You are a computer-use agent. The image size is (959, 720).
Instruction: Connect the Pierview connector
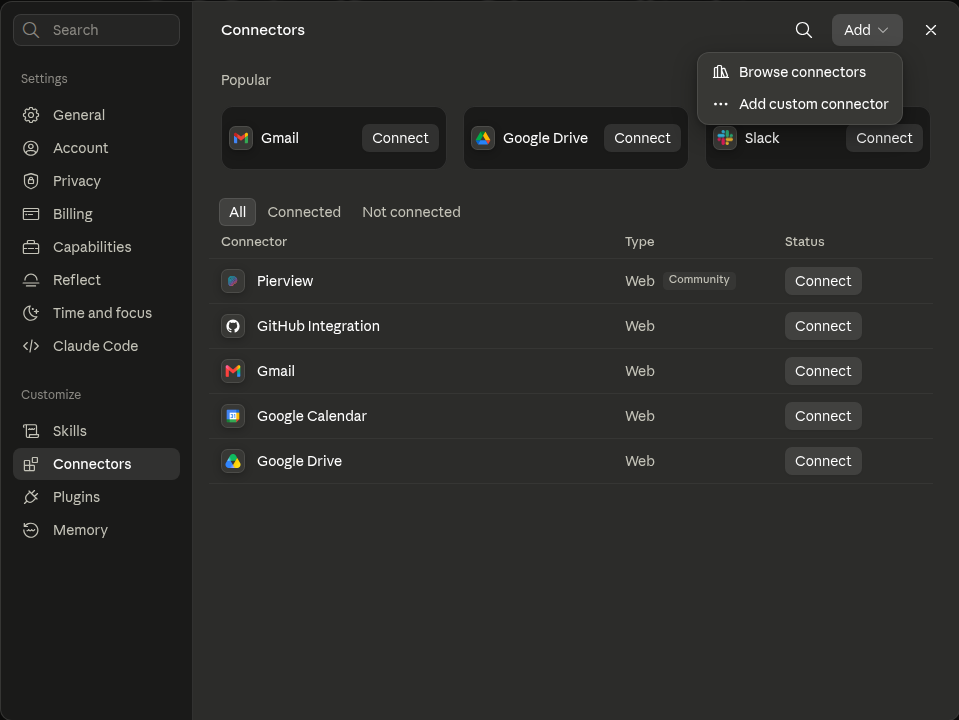[823, 281]
